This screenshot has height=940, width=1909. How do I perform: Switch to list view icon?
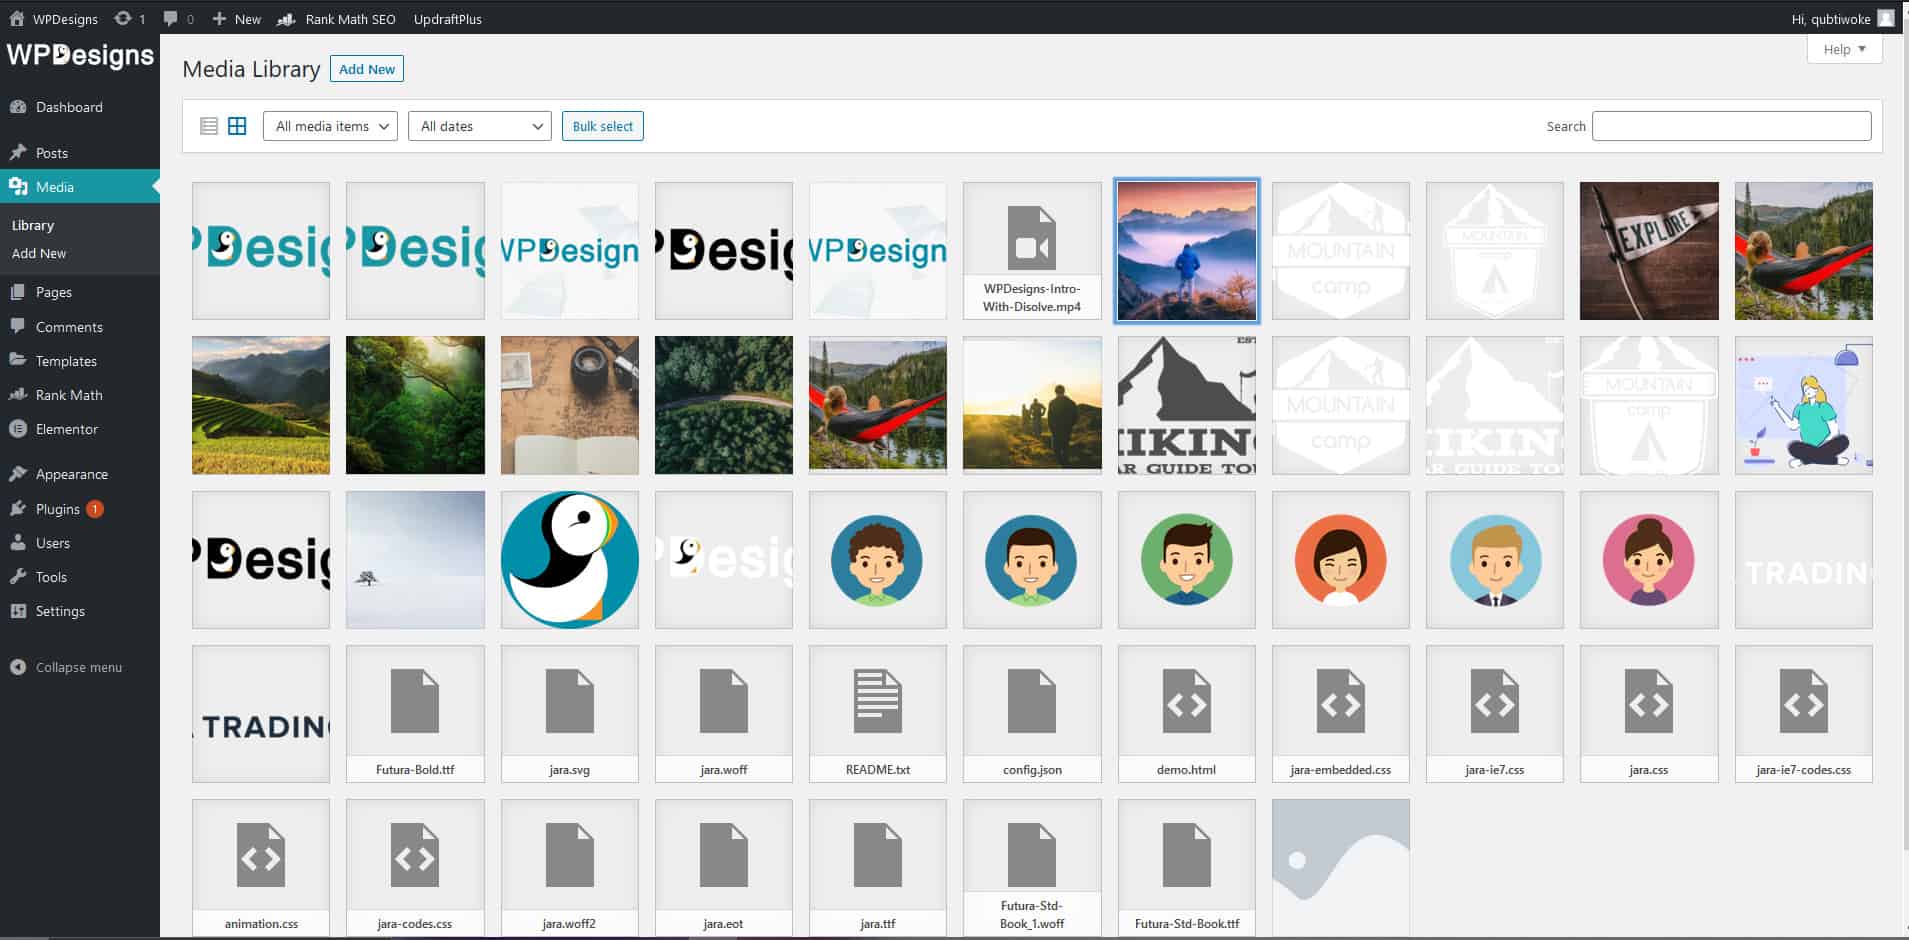point(209,126)
